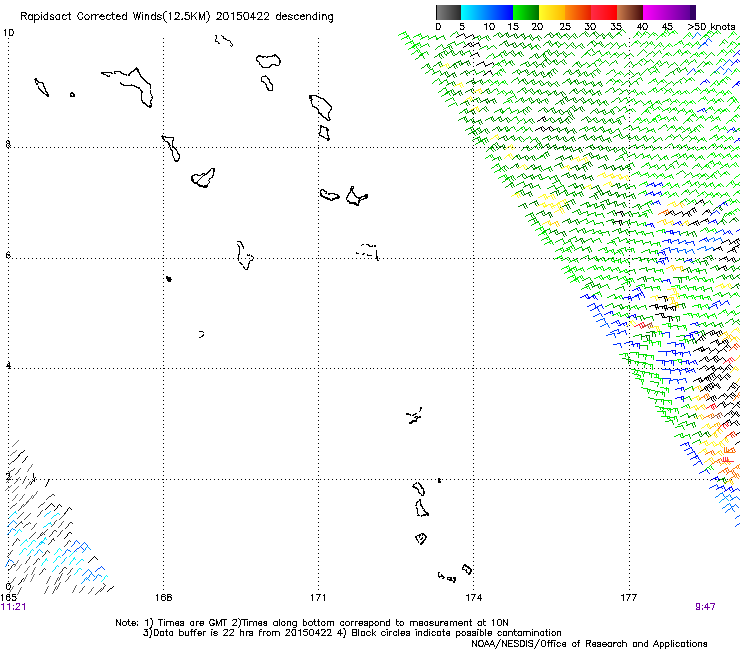Select the "177" longitude axis label
Screen dimensions: 740x650
(629, 598)
